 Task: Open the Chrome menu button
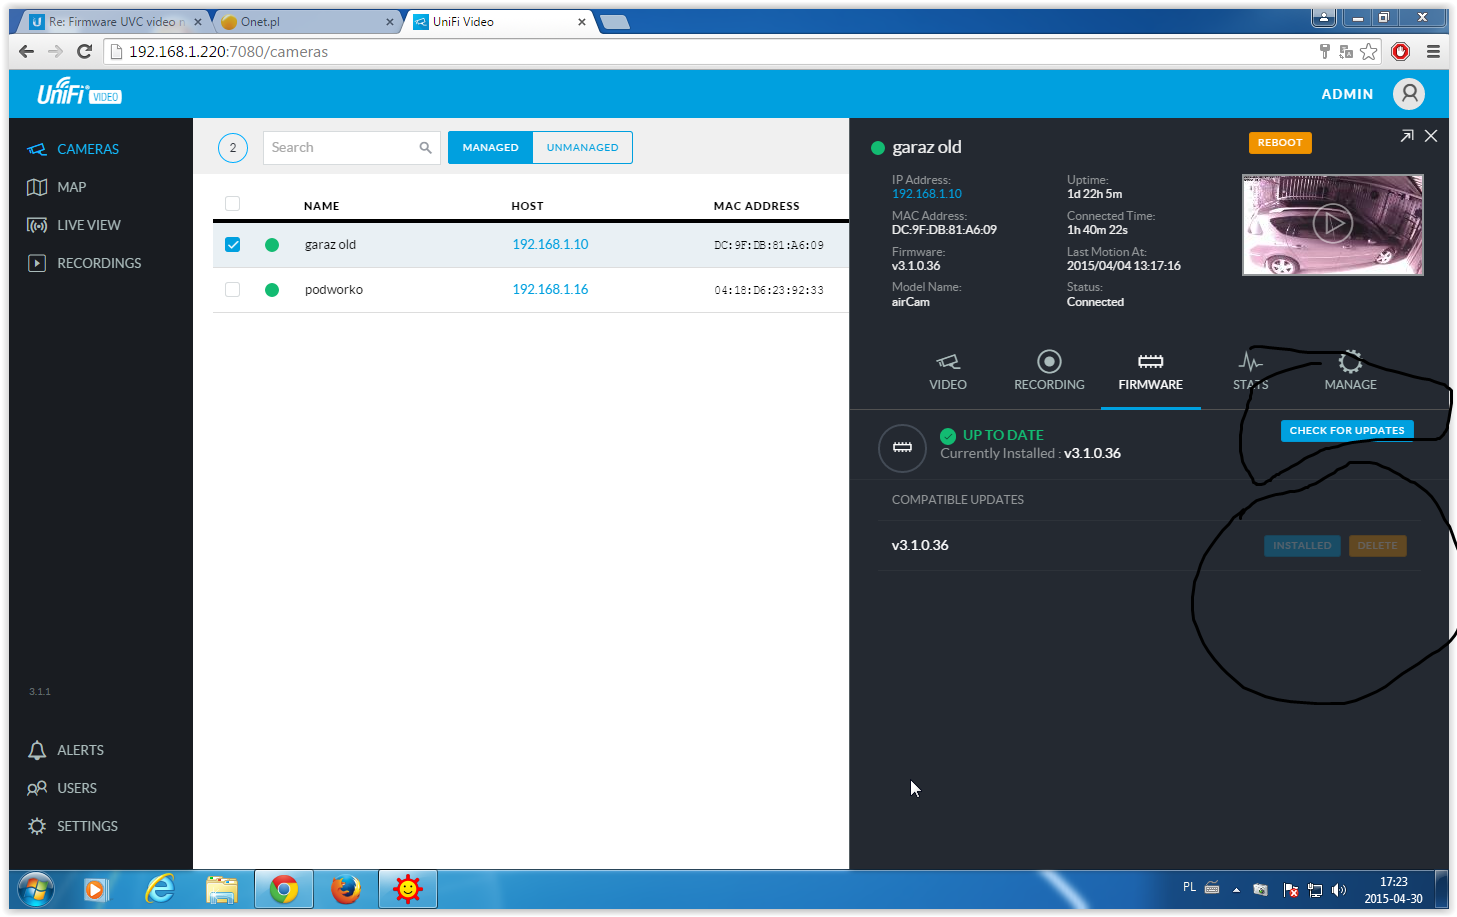[1433, 51]
